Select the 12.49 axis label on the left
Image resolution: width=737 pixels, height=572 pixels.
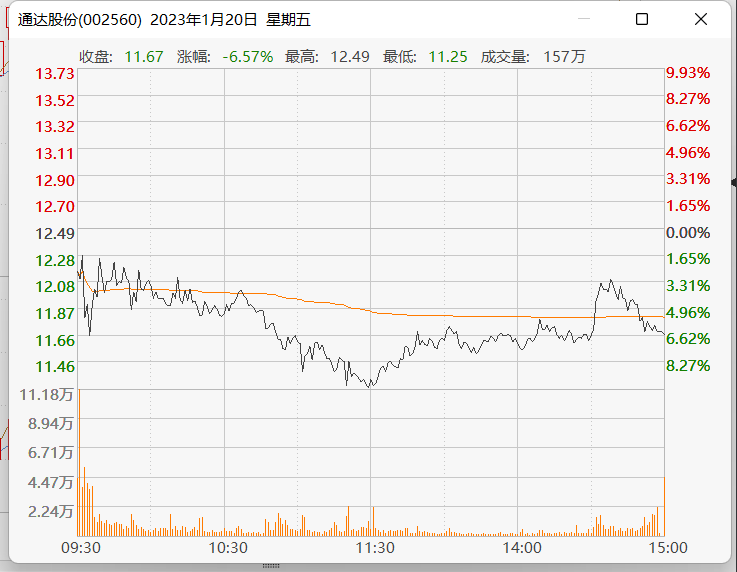tap(55, 233)
